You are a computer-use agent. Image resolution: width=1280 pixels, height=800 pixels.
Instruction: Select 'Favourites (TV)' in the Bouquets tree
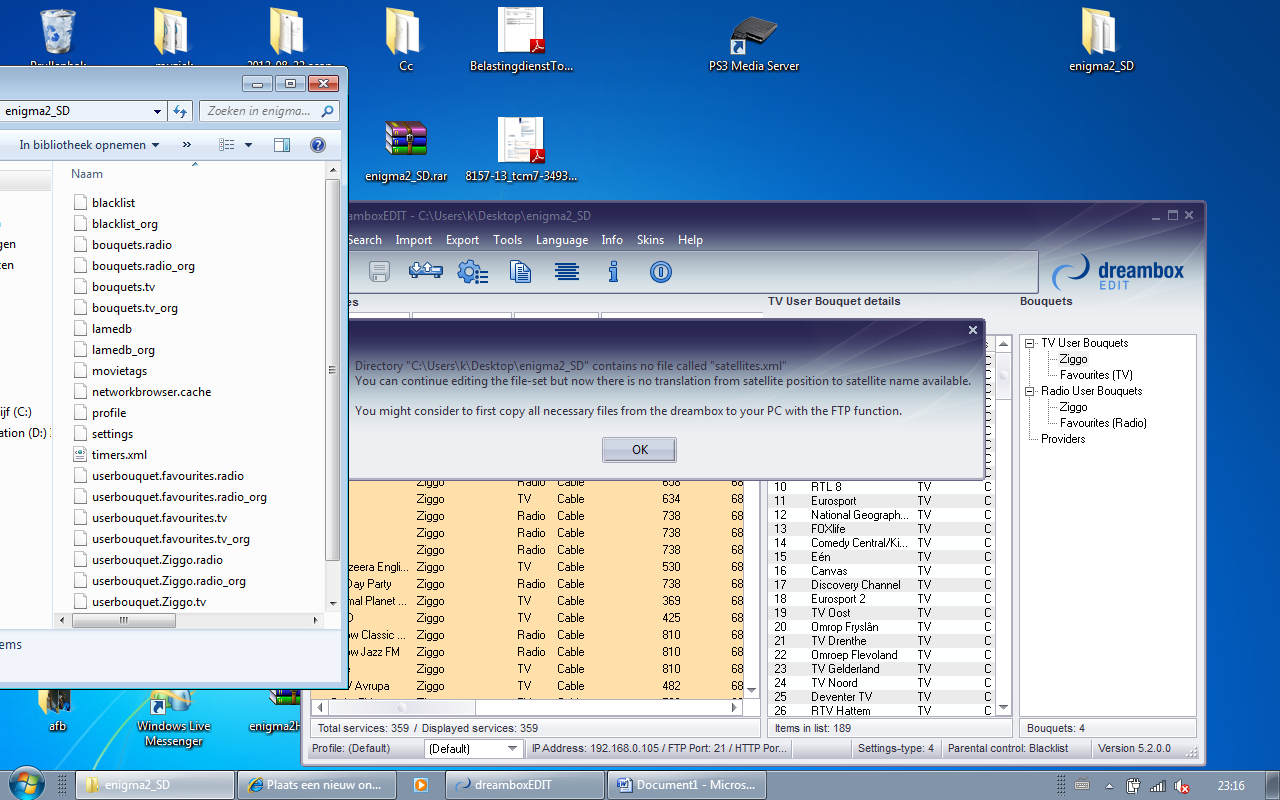[x=1096, y=375]
